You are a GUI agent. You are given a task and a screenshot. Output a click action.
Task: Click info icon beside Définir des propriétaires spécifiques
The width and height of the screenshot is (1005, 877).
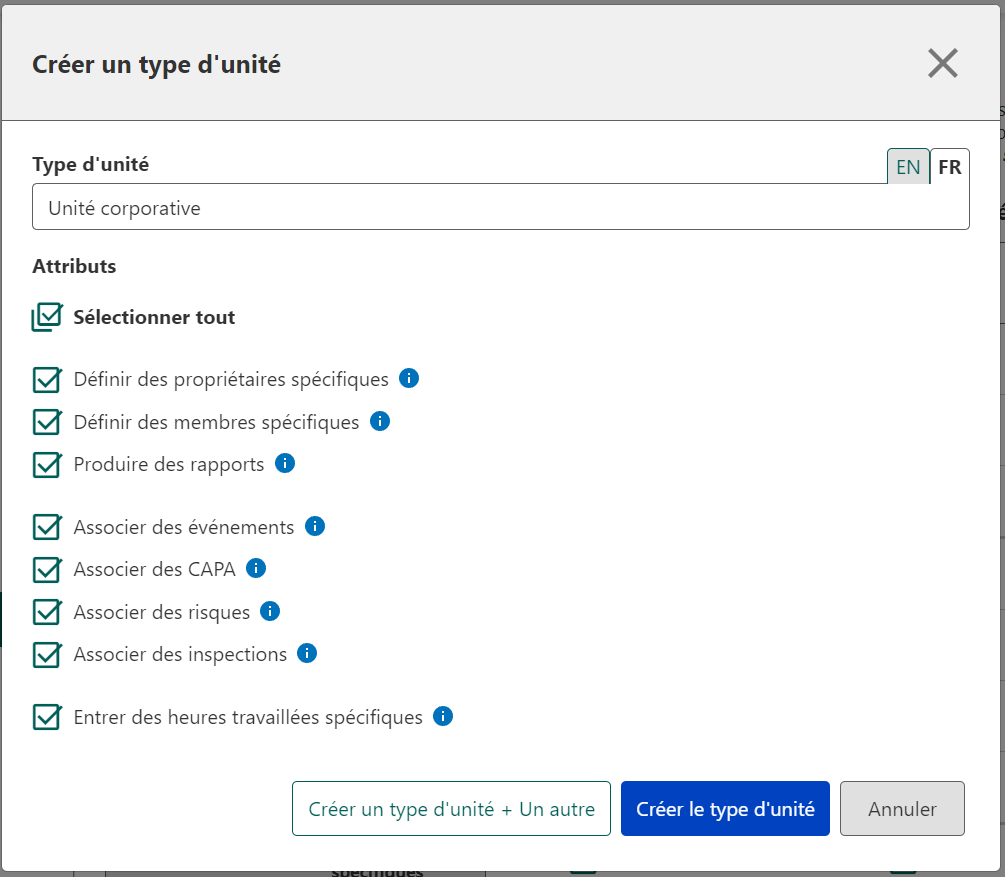click(408, 379)
